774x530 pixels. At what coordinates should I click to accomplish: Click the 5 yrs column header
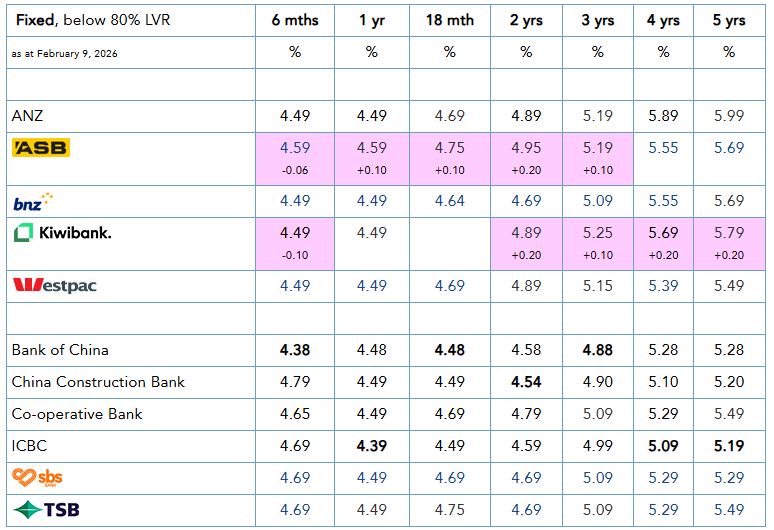729,20
